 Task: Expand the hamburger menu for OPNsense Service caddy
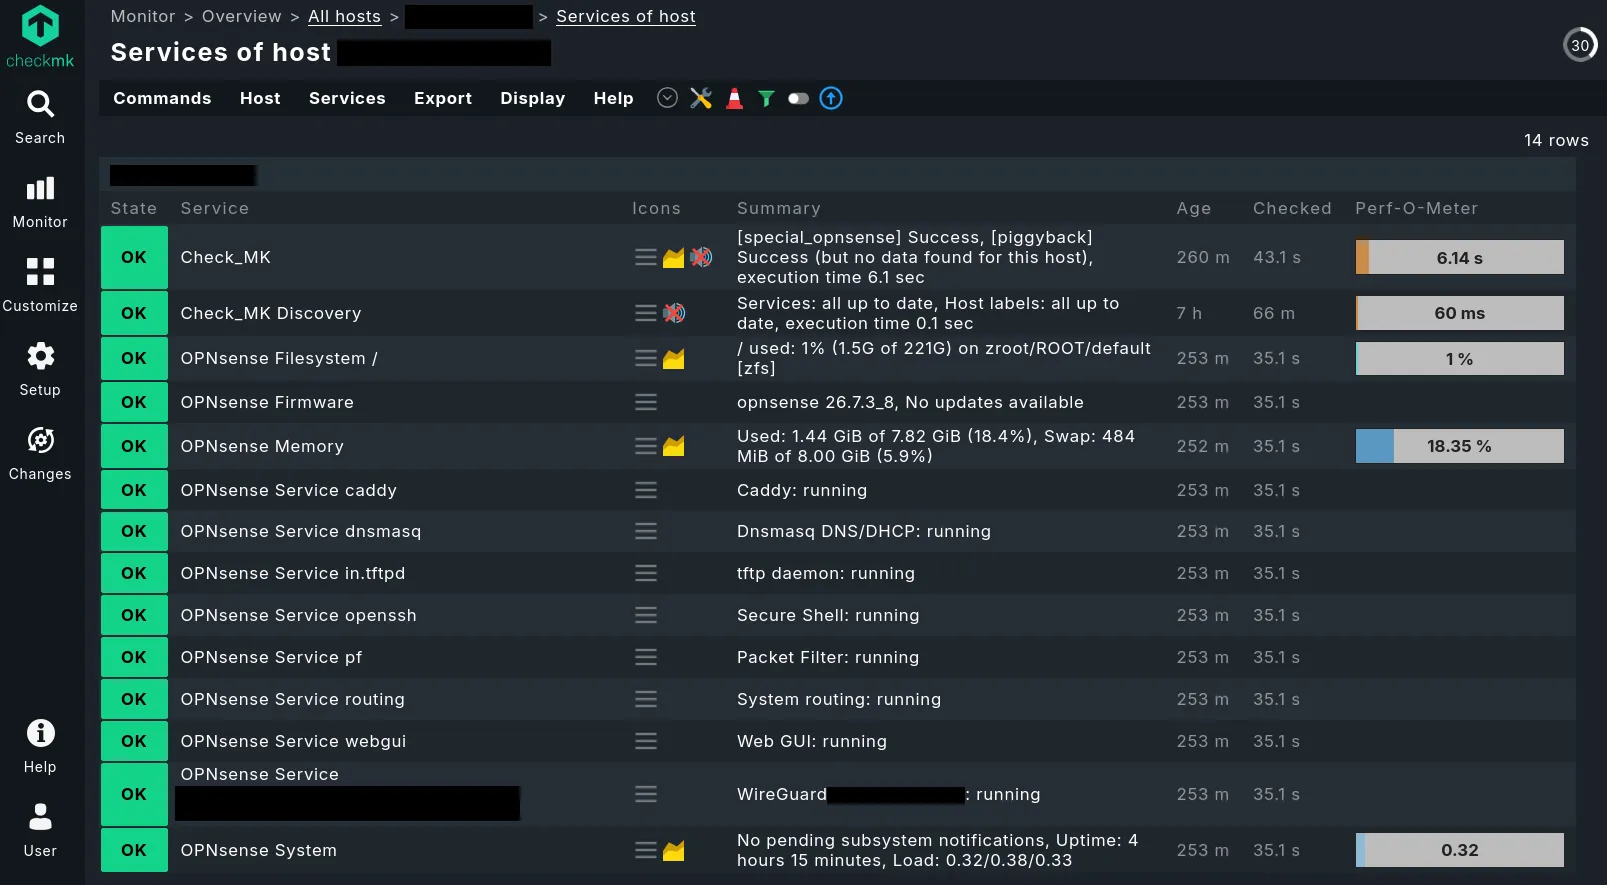646,490
